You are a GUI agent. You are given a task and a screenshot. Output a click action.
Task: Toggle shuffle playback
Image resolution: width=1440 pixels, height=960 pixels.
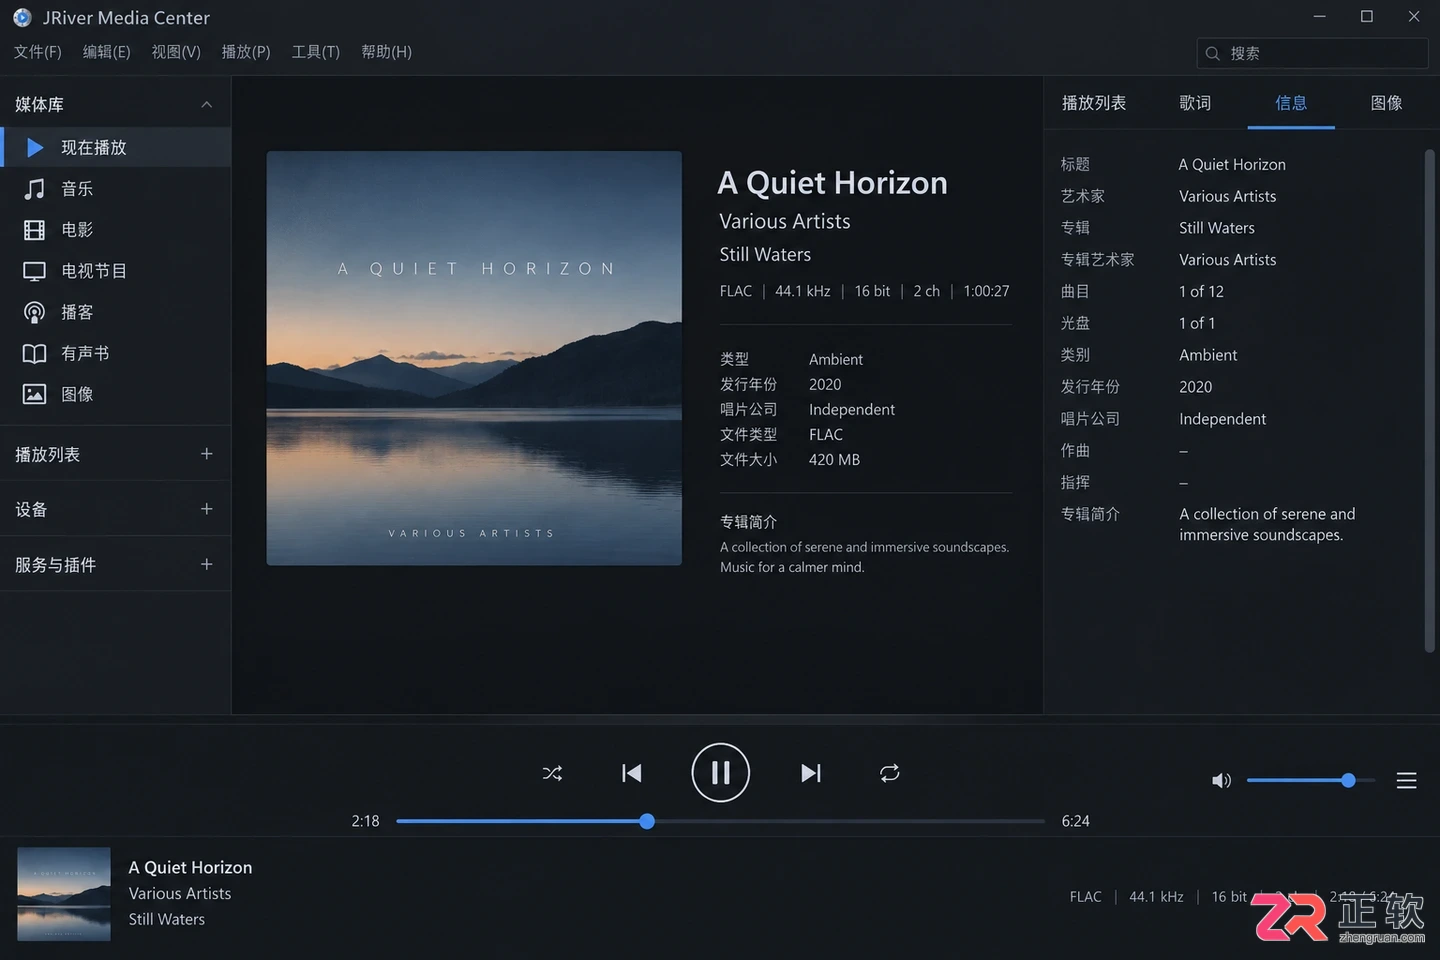coord(552,773)
